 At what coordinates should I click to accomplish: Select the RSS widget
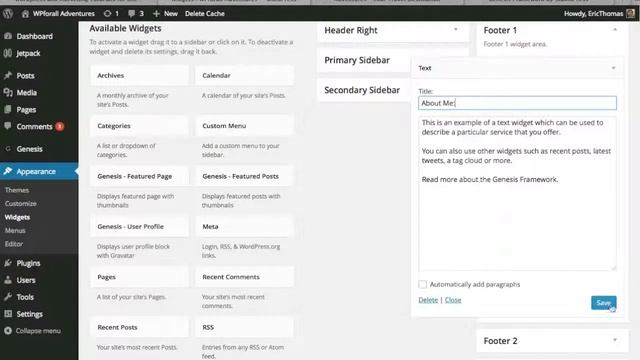244,327
